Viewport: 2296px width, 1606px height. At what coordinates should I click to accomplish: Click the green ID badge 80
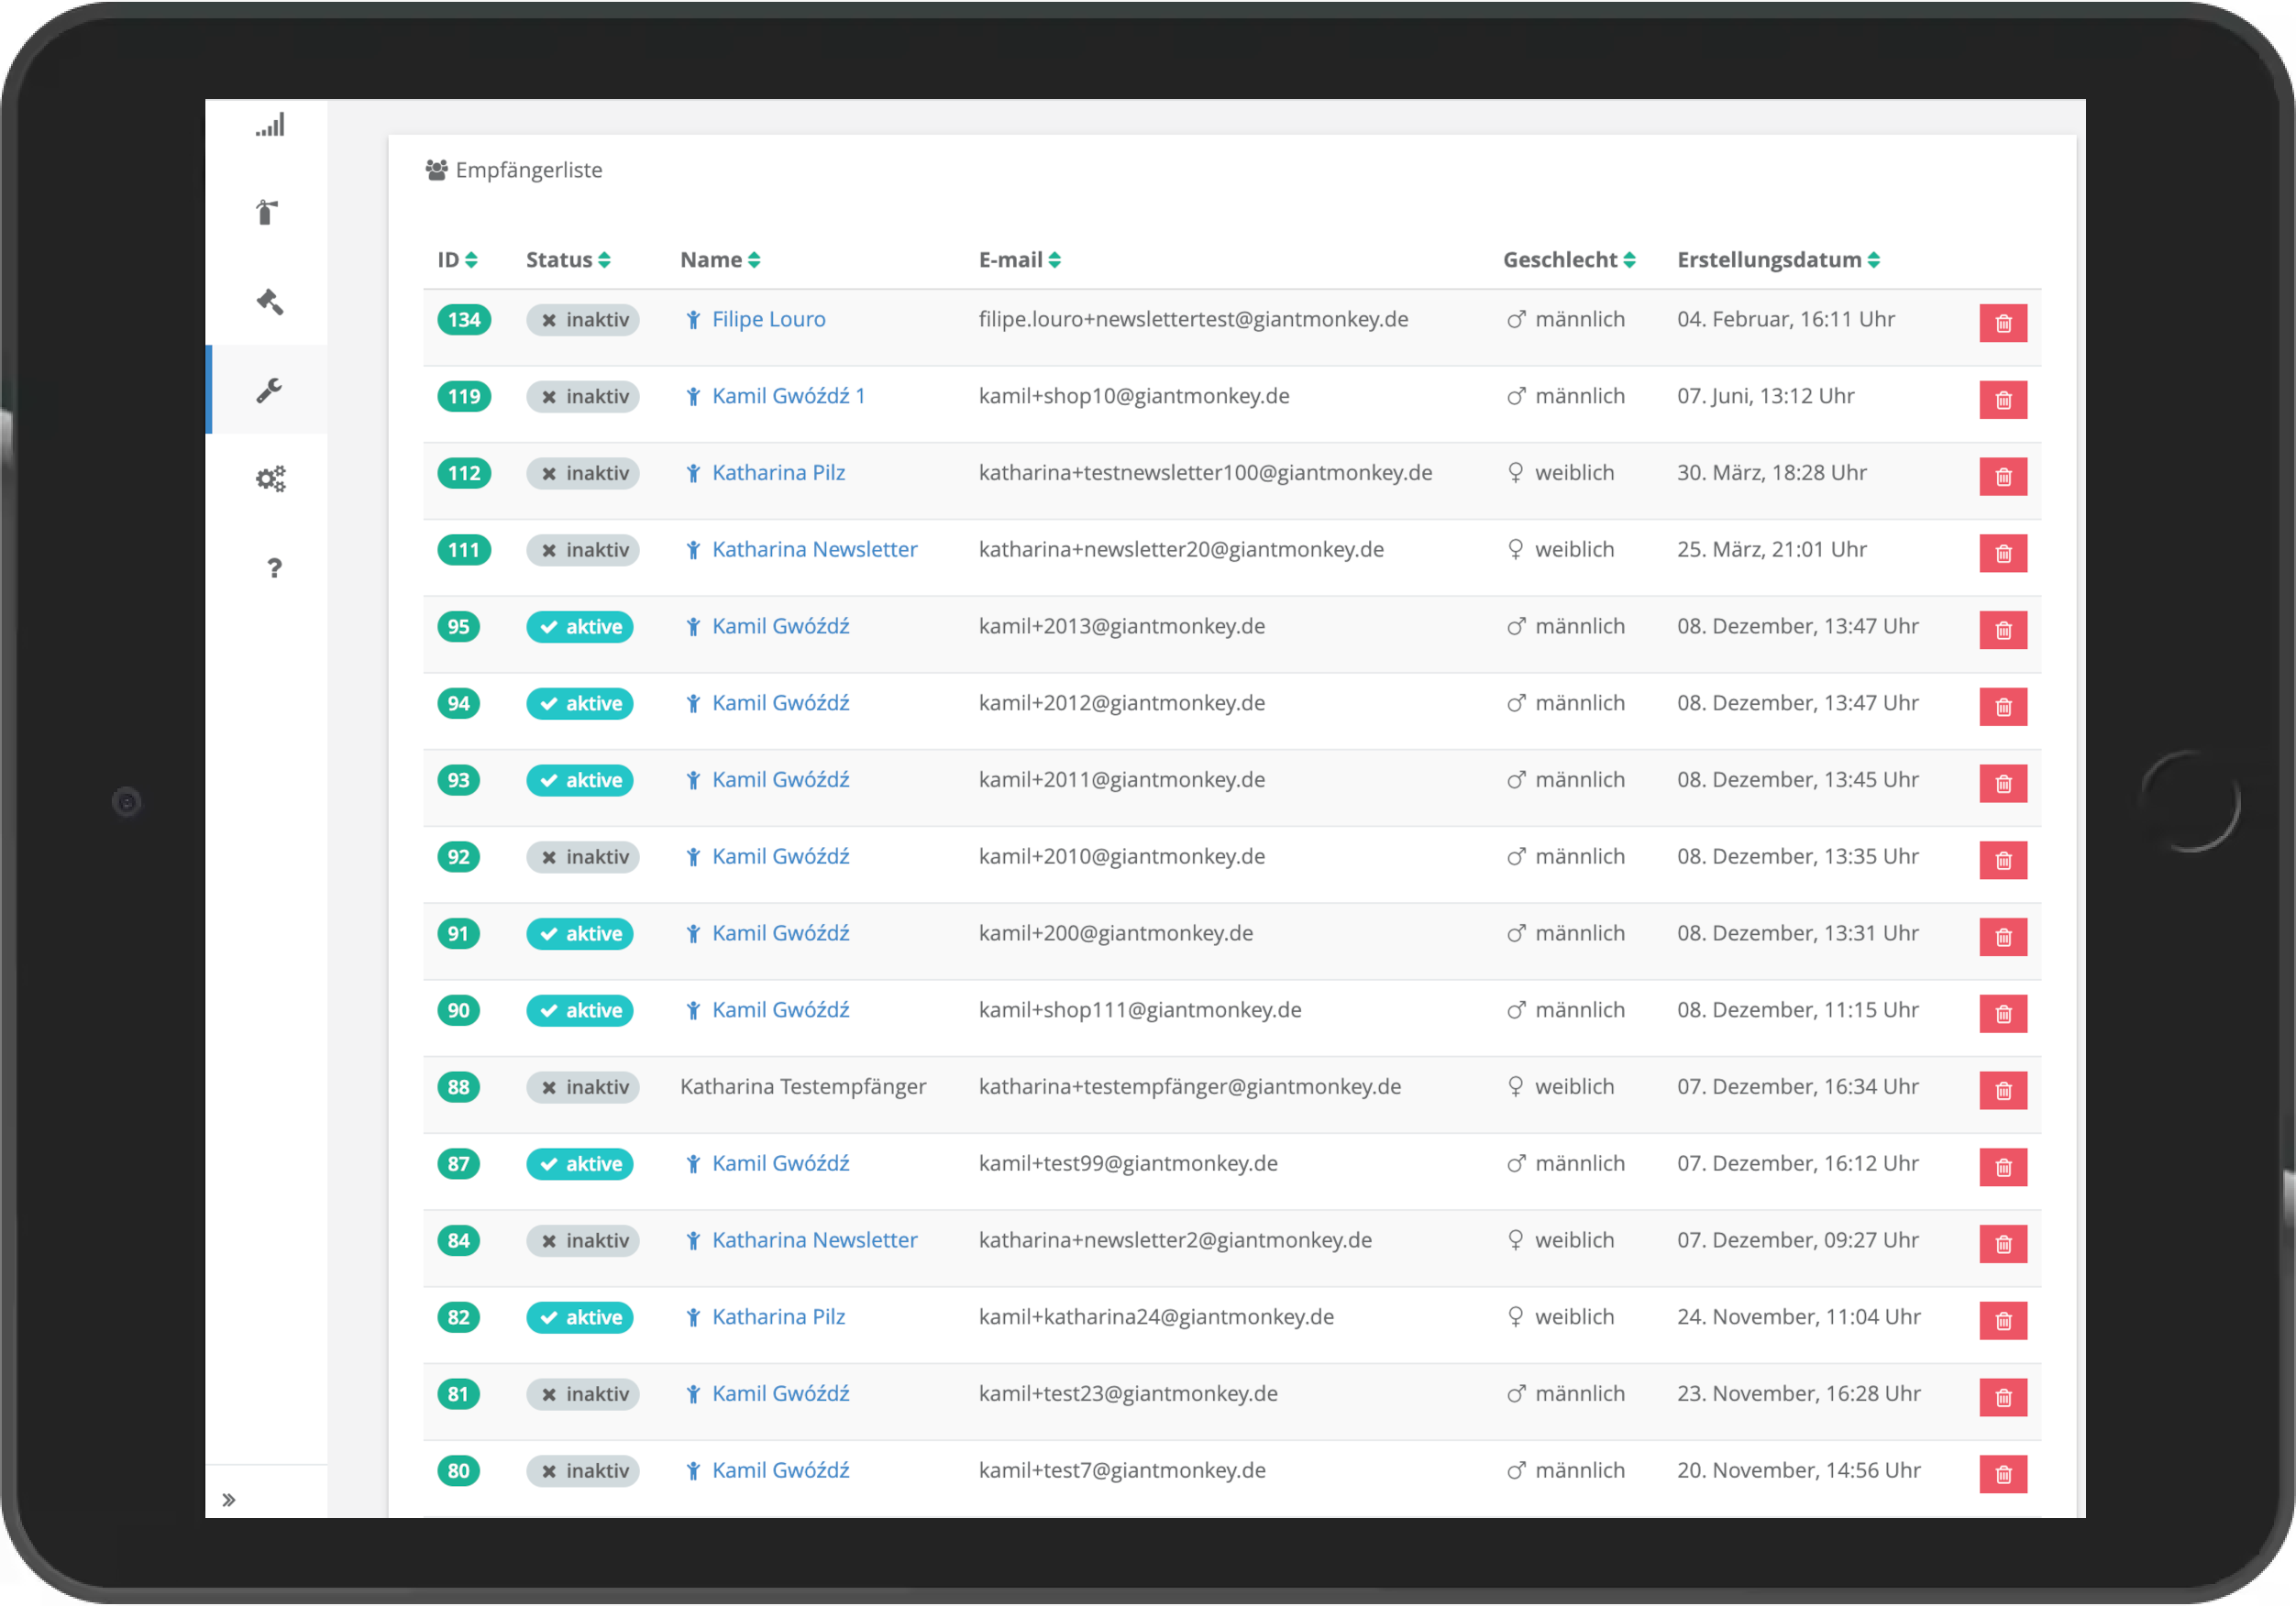459,1471
